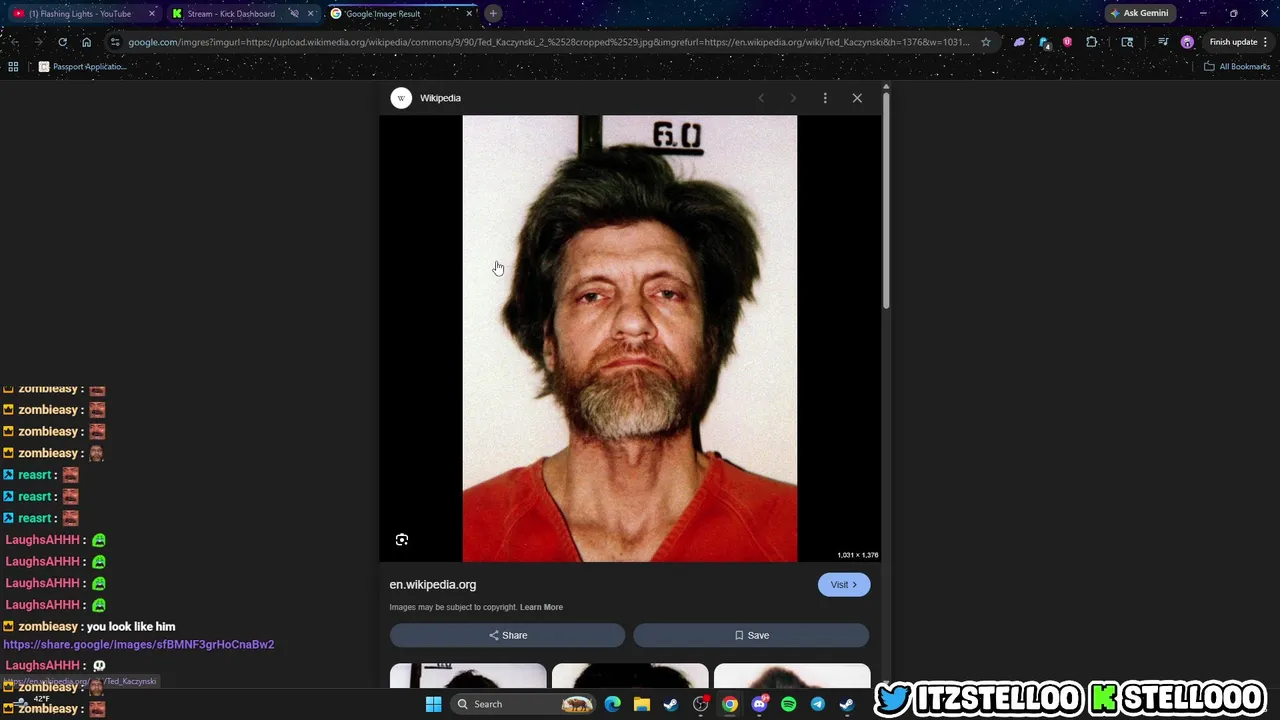Image resolution: width=1280 pixels, height=720 pixels.
Task: Click the Learn More copyright link
Action: click(541, 607)
